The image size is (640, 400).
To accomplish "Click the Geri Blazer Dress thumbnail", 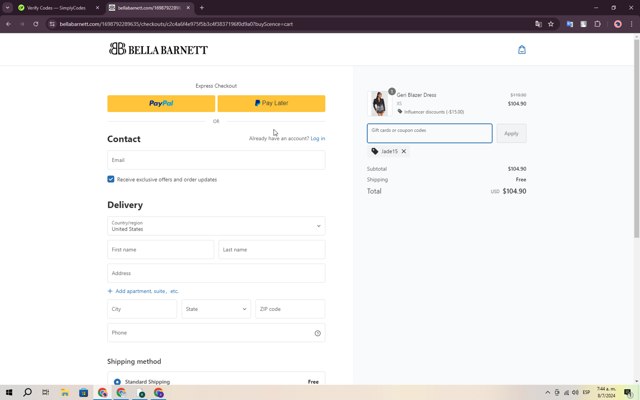I will coord(379,103).
